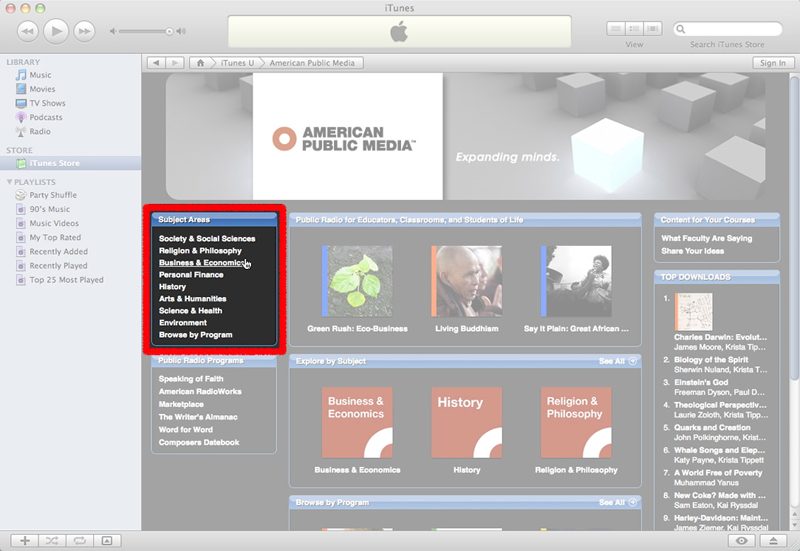Viewport: 800px width, 551px height.
Task: Open Composers Datebook program
Action: point(199,443)
